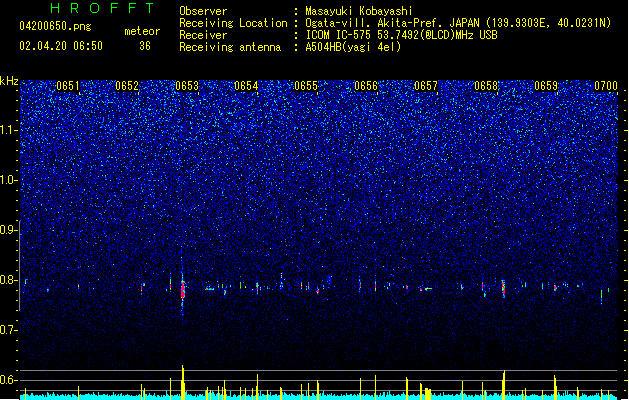Click the strong meteor echo near 0653

coord(183,289)
